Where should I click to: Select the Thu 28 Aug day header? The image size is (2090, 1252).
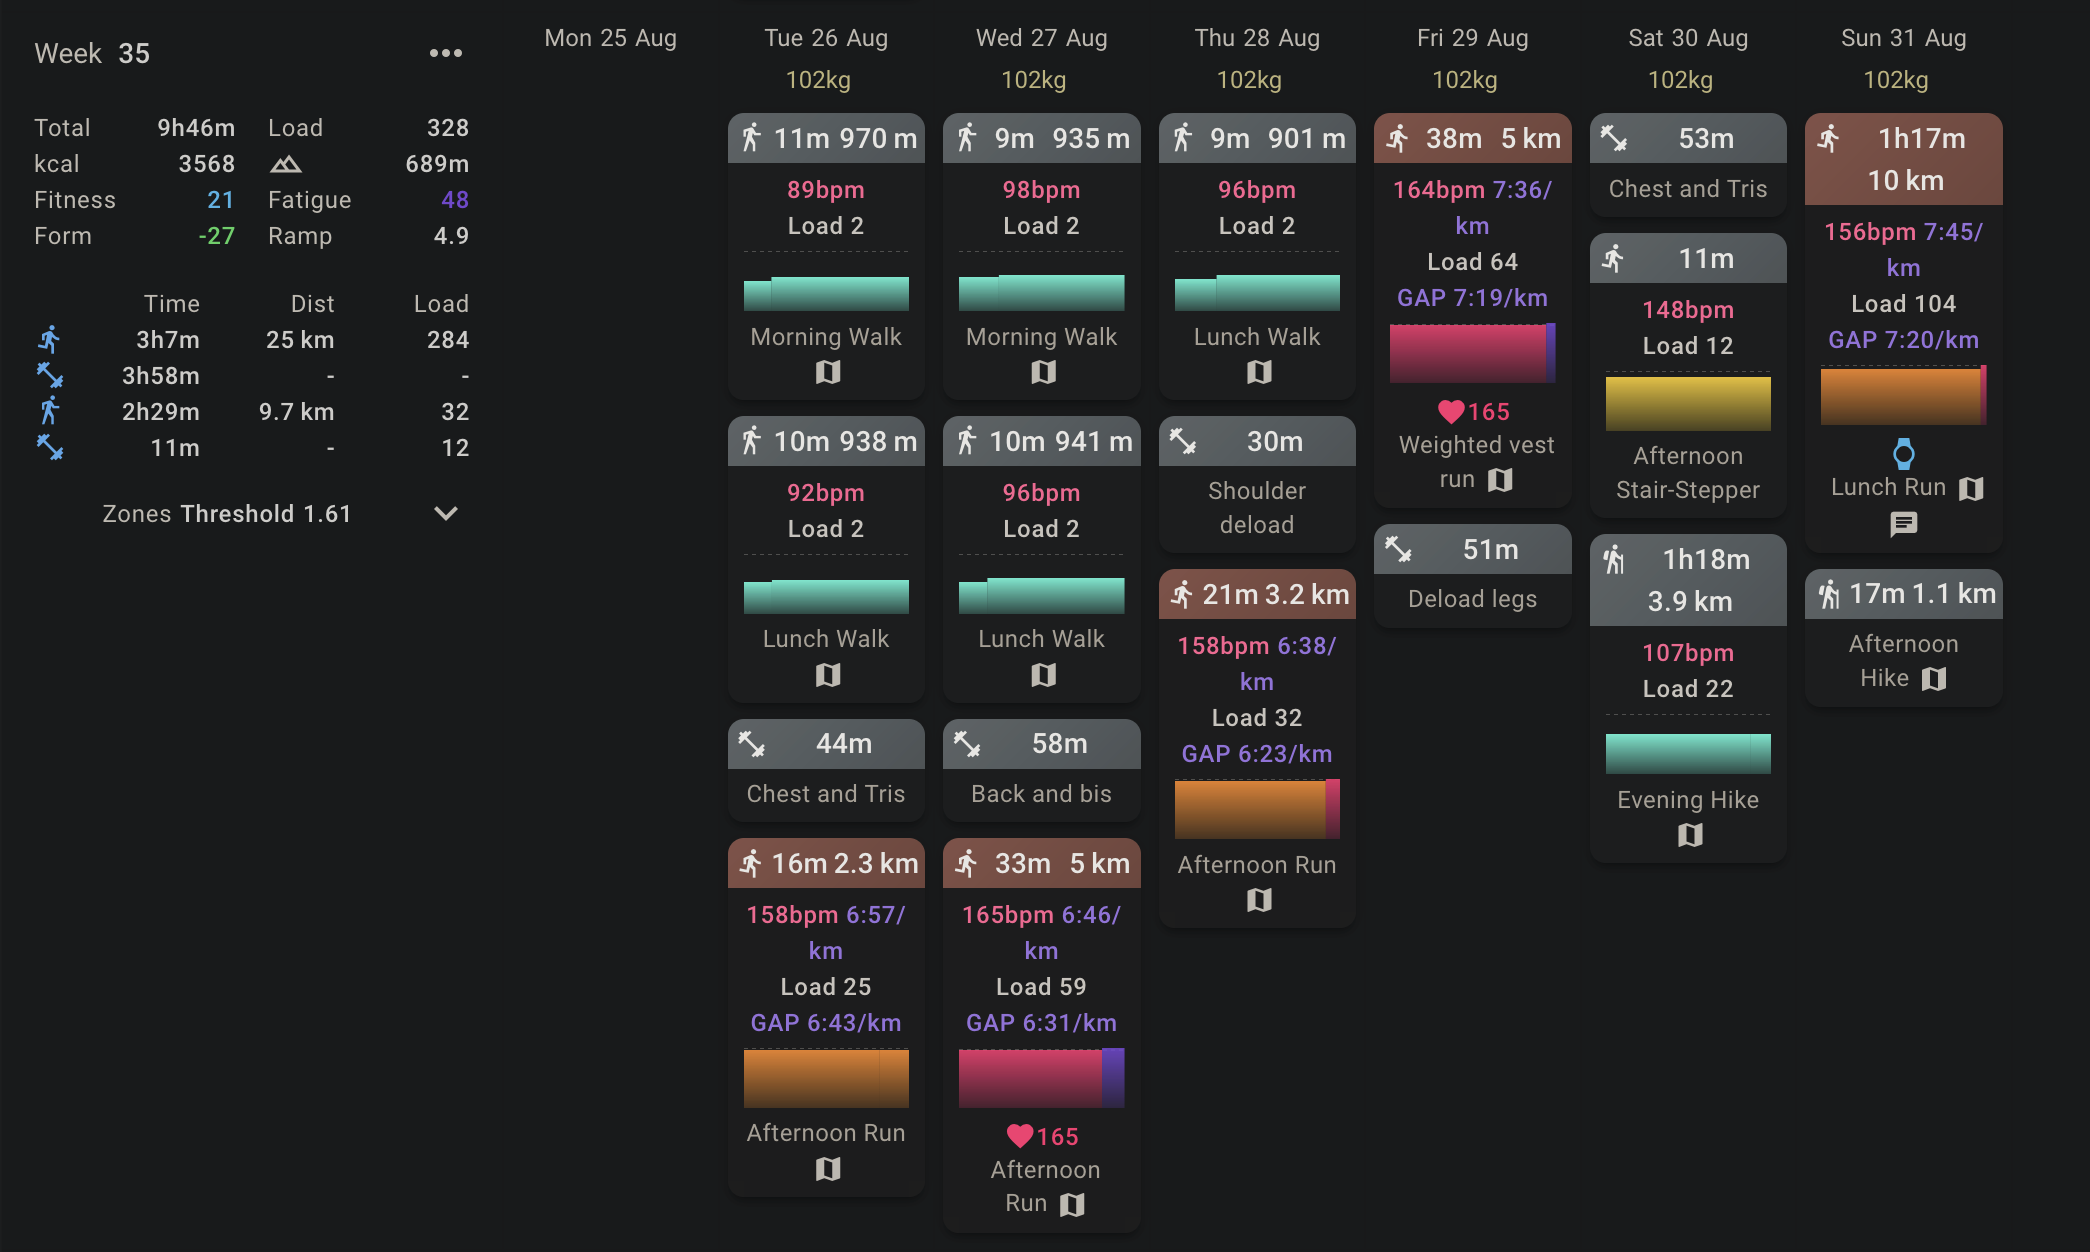1257,38
